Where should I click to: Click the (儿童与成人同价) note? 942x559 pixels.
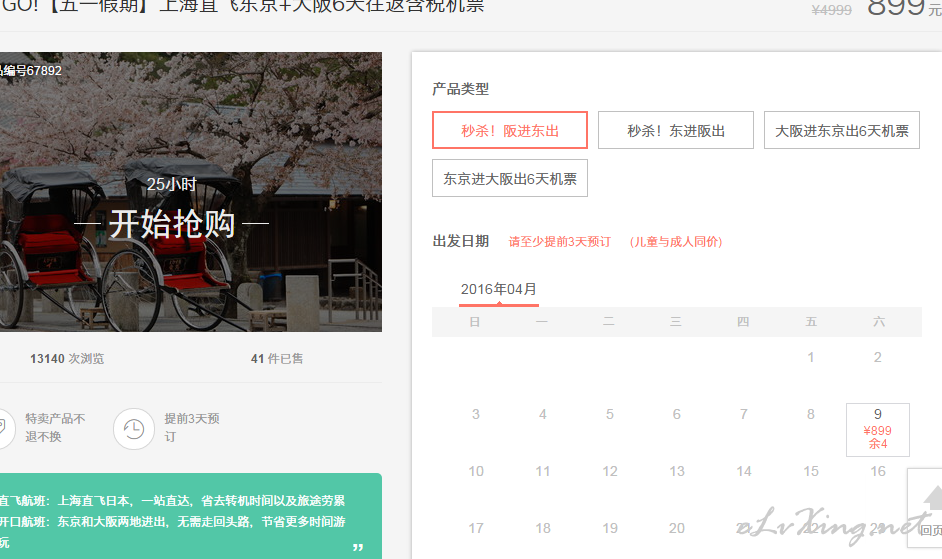[x=676, y=242]
